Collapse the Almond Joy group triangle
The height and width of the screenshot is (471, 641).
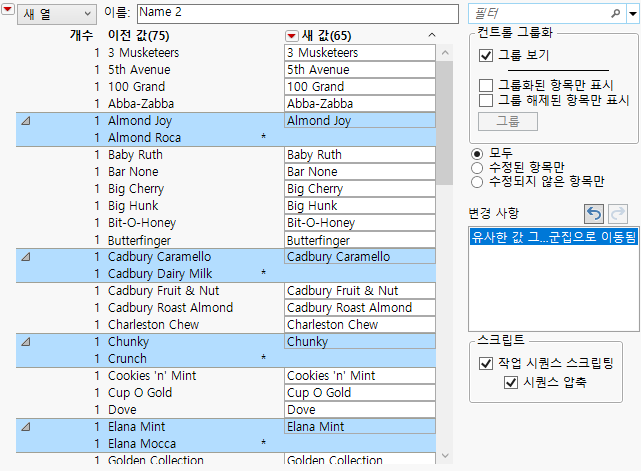pos(26,121)
